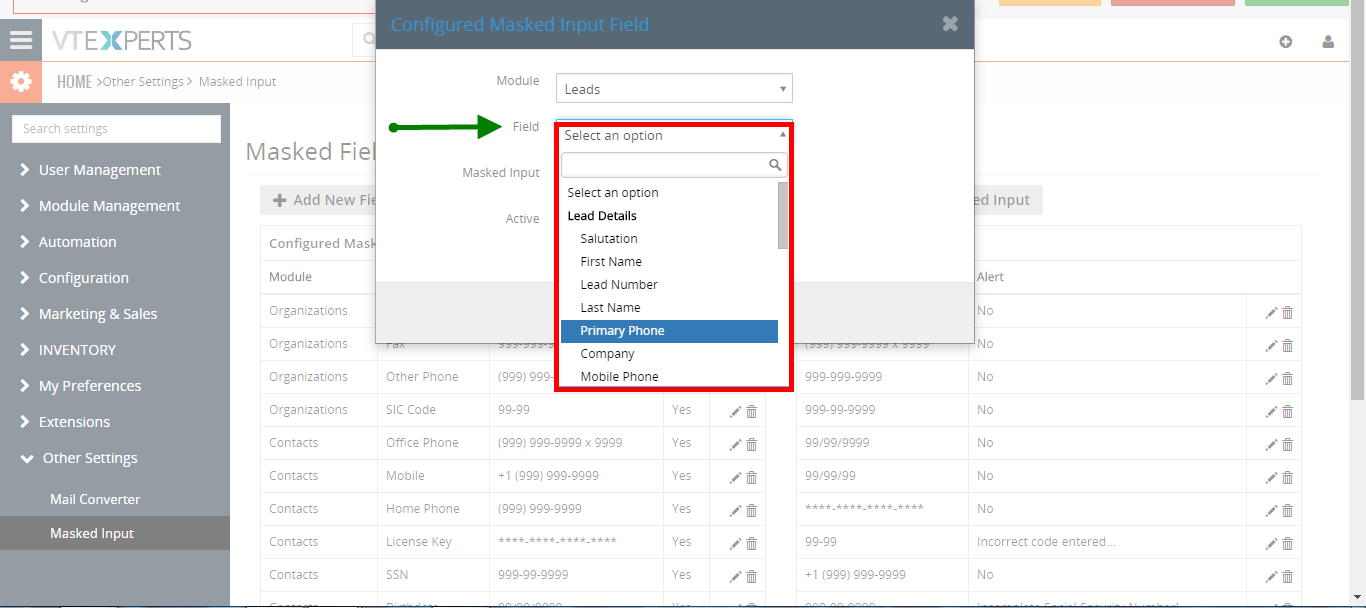Delete the Office Phone masked field row
Screen dimensions: 1366x608
[752, 444]
